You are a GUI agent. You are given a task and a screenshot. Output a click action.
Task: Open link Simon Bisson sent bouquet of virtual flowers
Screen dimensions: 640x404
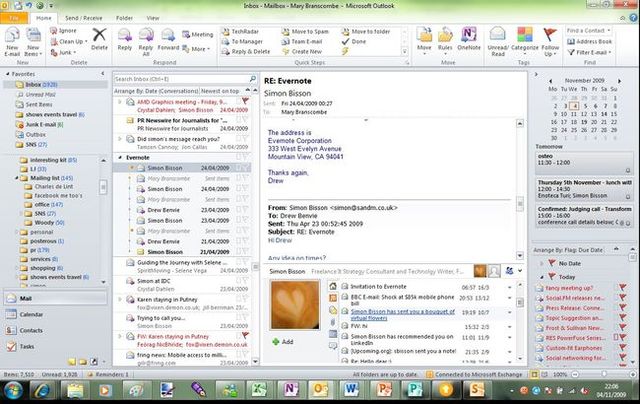[402, 314]
